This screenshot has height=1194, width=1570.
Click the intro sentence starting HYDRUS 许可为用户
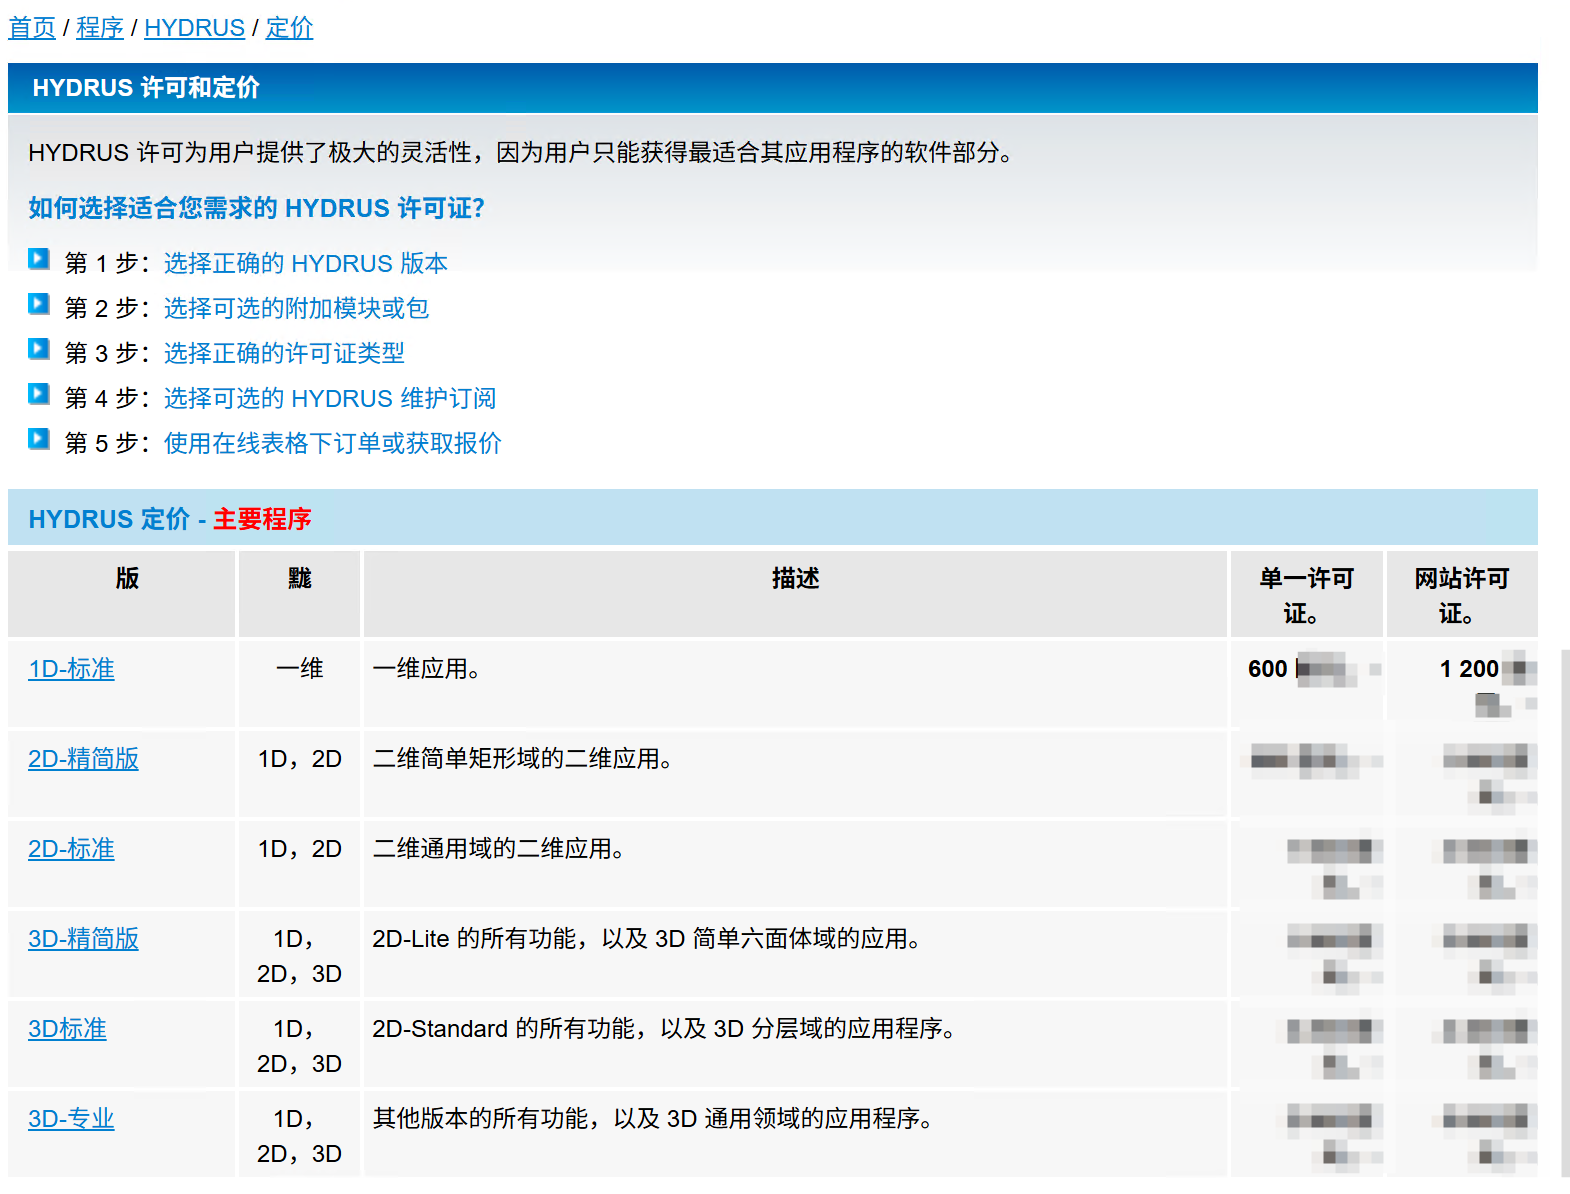click(x=524, y=152)
